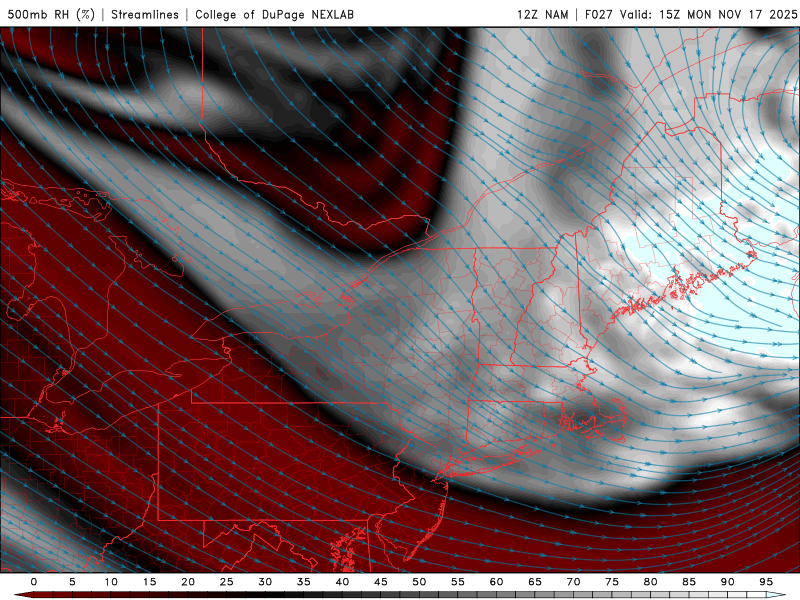Click the '500mb RH (%)' title text
Viewport: 800px width, 600px height.
point(51,14)
